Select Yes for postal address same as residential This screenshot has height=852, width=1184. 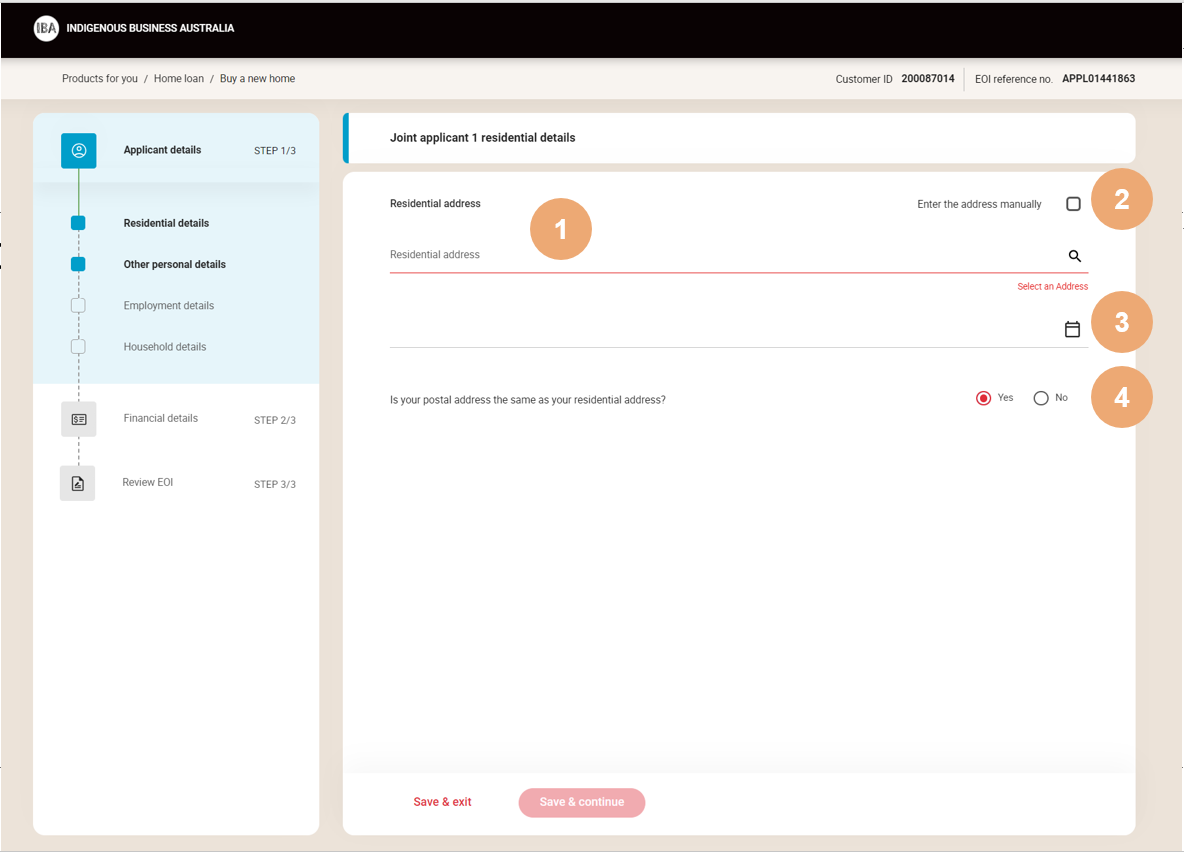[983, 397]
